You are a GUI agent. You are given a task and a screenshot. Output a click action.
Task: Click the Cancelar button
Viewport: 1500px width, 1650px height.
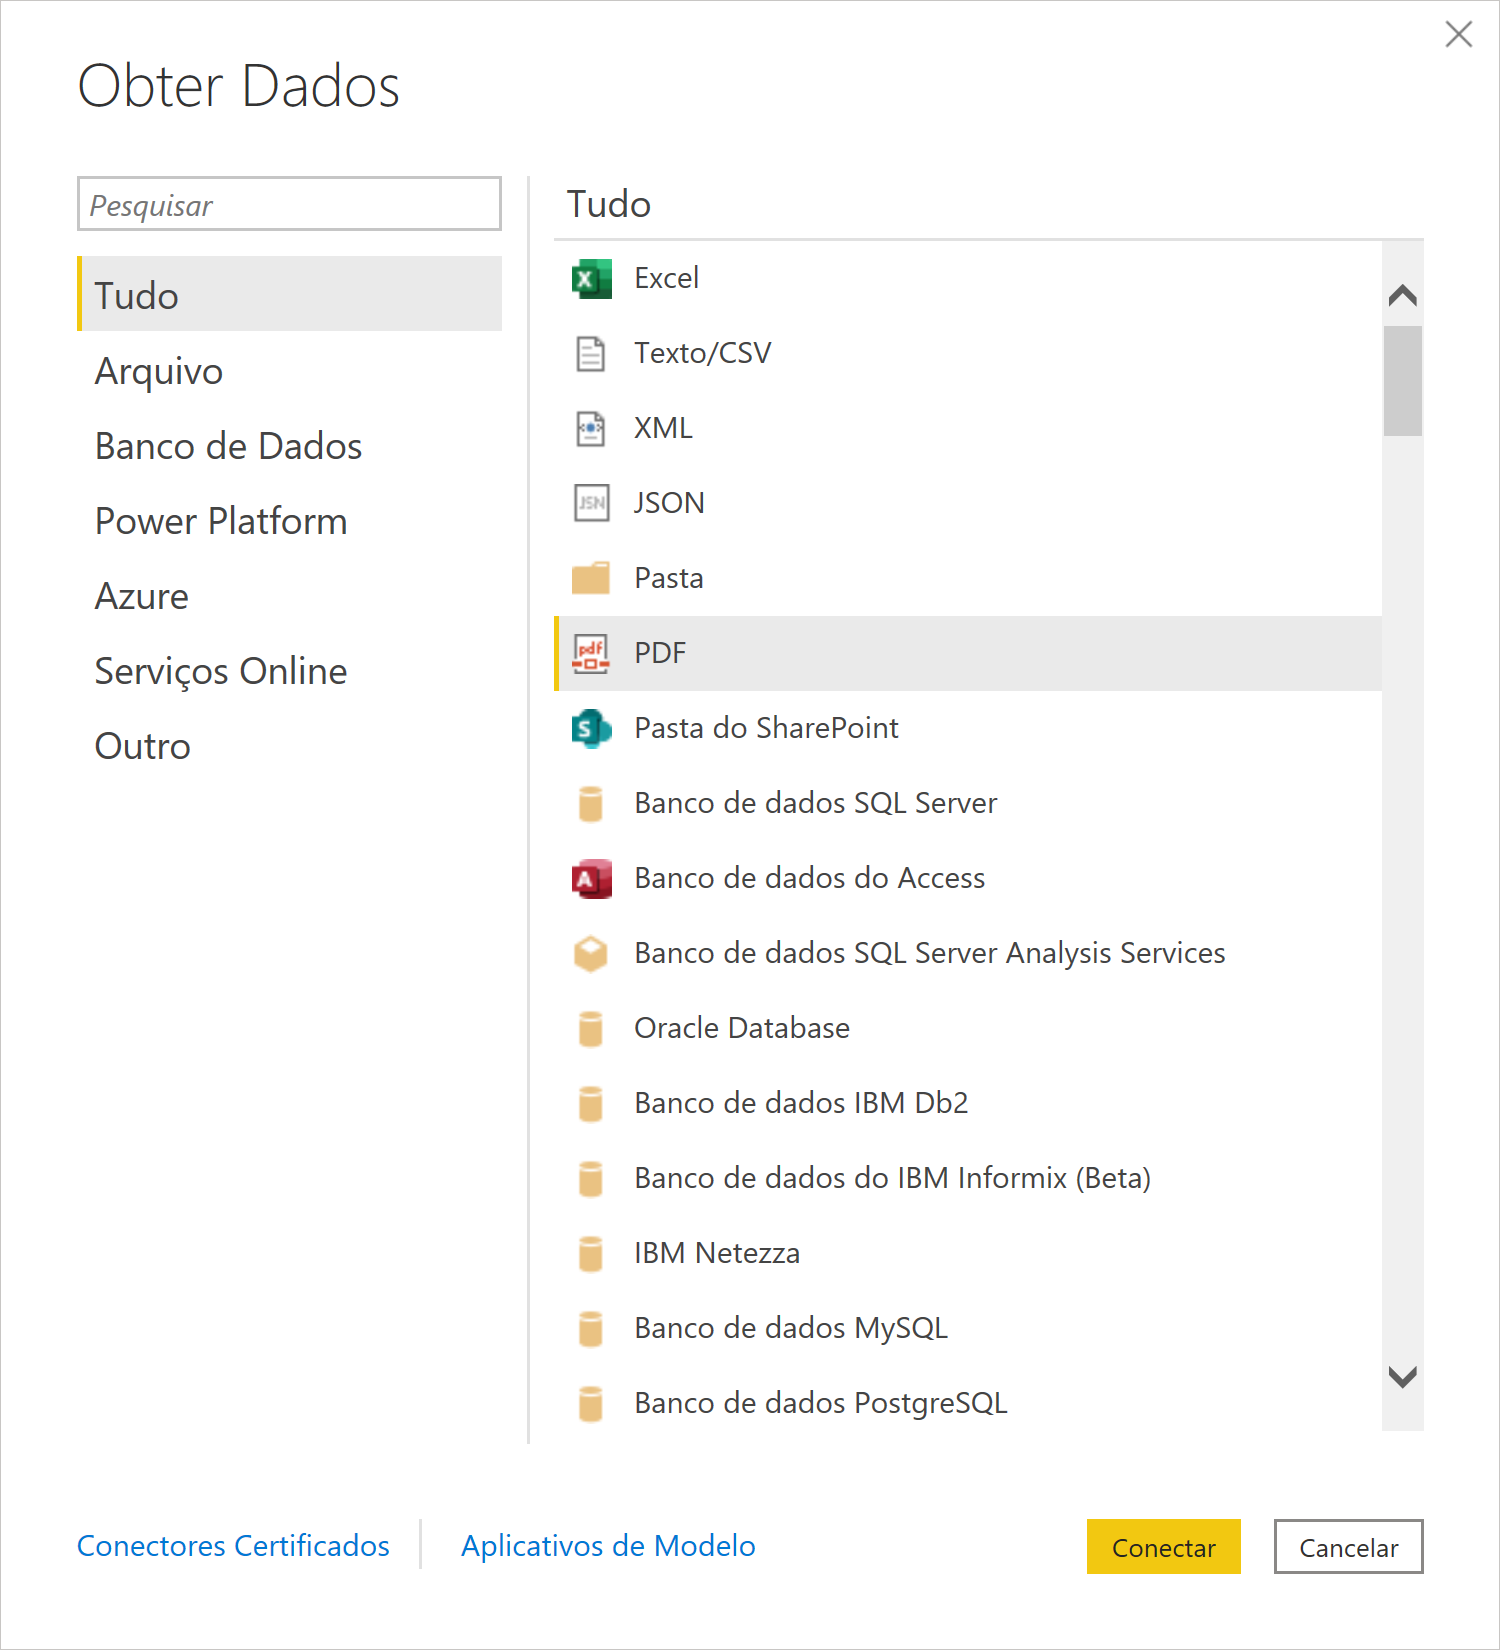point(1348,1547)
